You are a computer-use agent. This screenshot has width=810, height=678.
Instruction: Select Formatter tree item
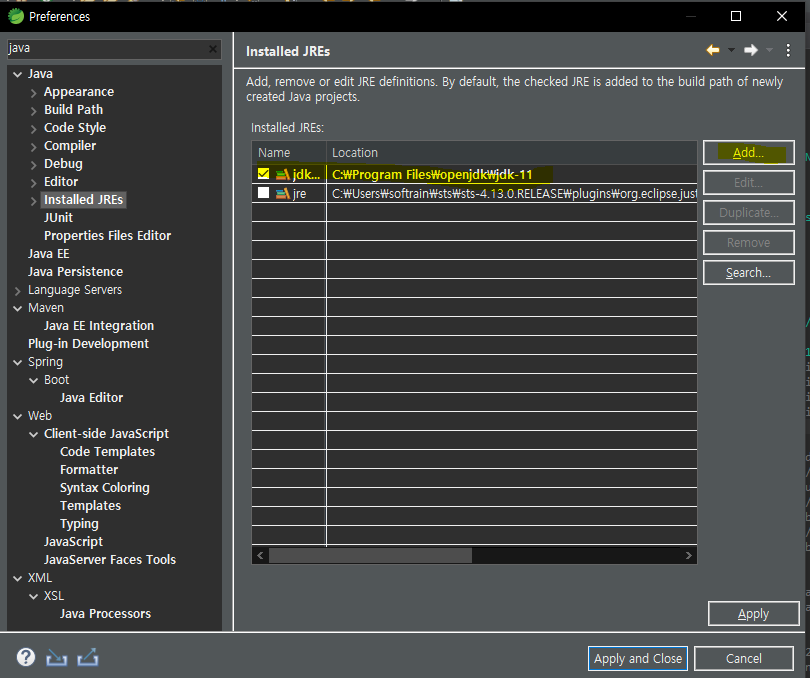(x=89, y=470)
